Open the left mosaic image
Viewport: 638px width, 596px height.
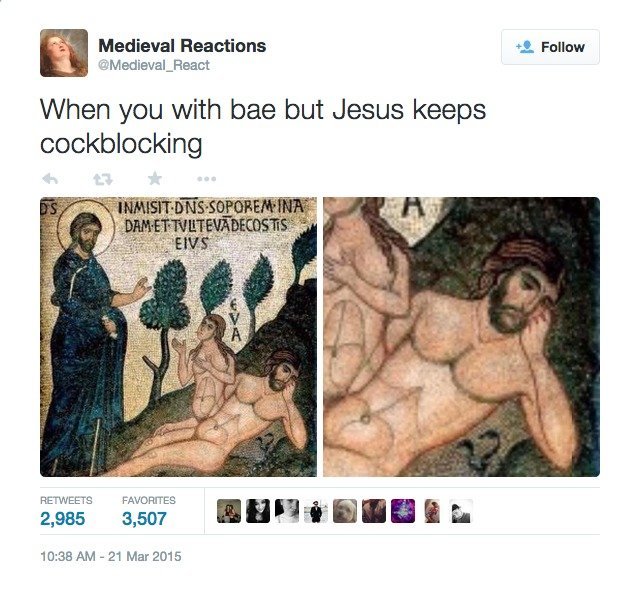click(x=178, y=337)
